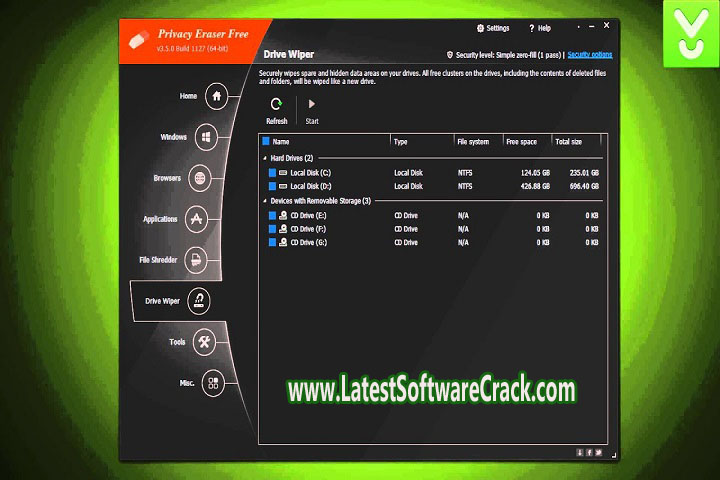Open the Browsers globe icon

[199, 178]
